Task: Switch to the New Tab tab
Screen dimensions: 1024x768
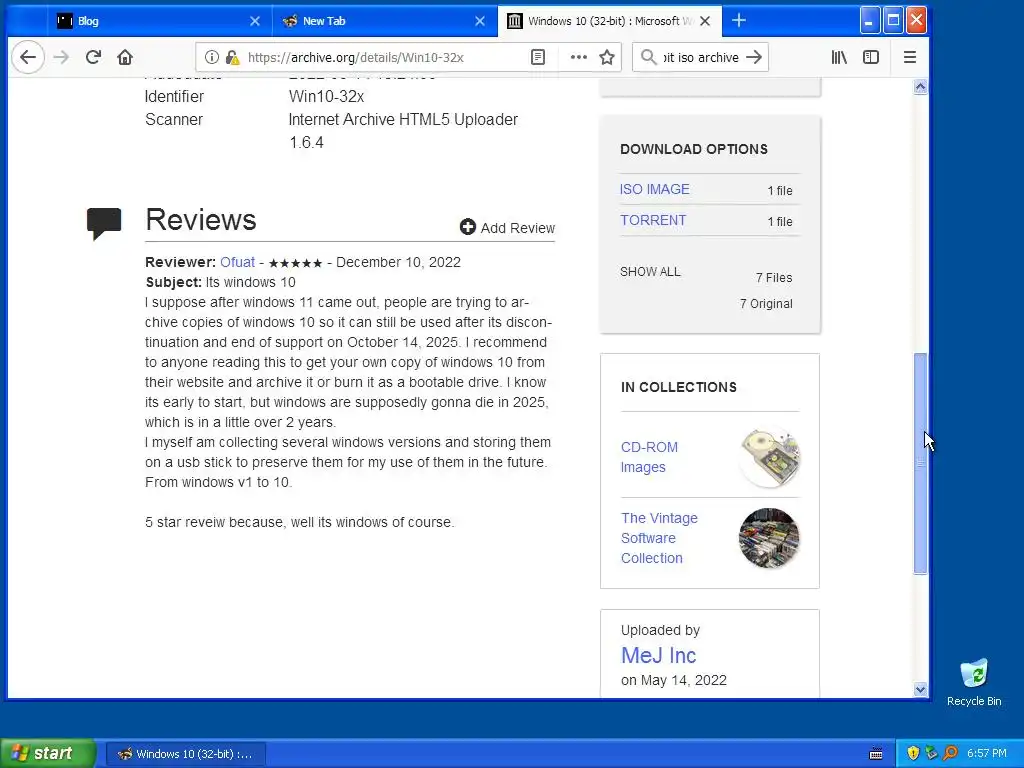Action: [384, 21]
